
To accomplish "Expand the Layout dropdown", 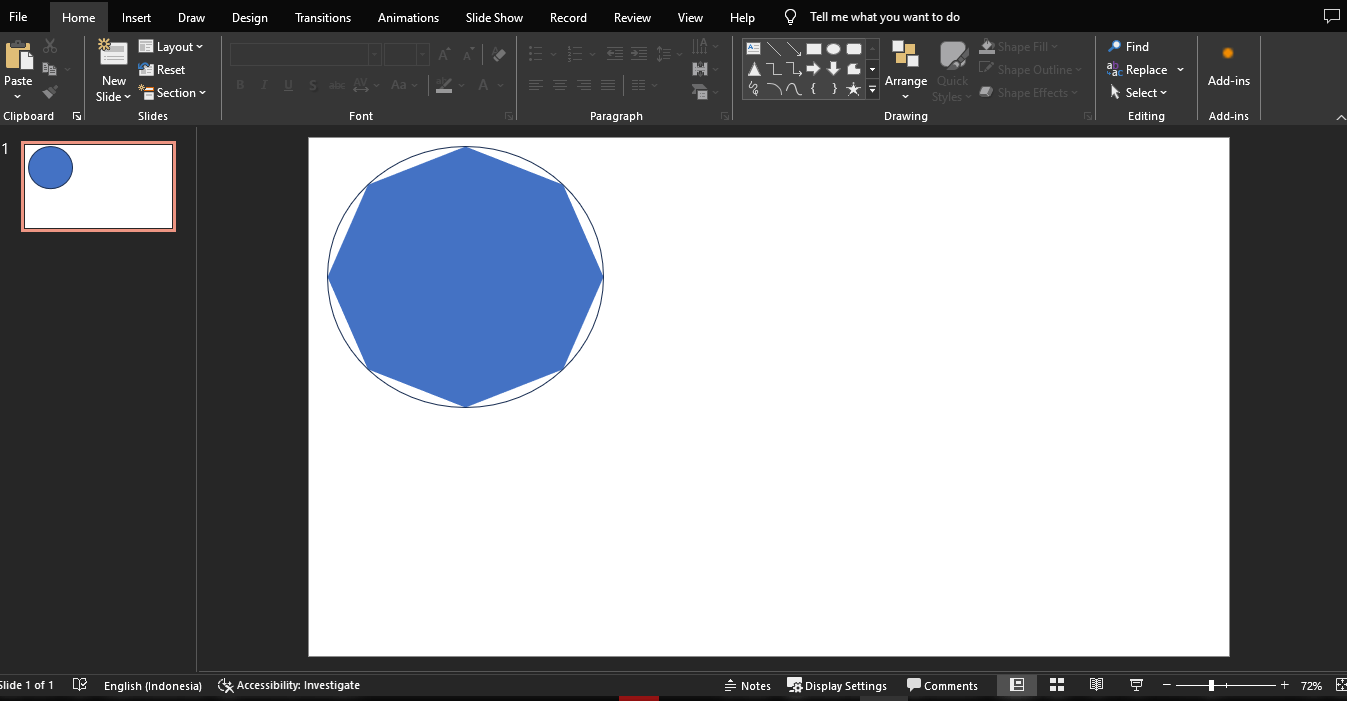I will coord(171,47).
